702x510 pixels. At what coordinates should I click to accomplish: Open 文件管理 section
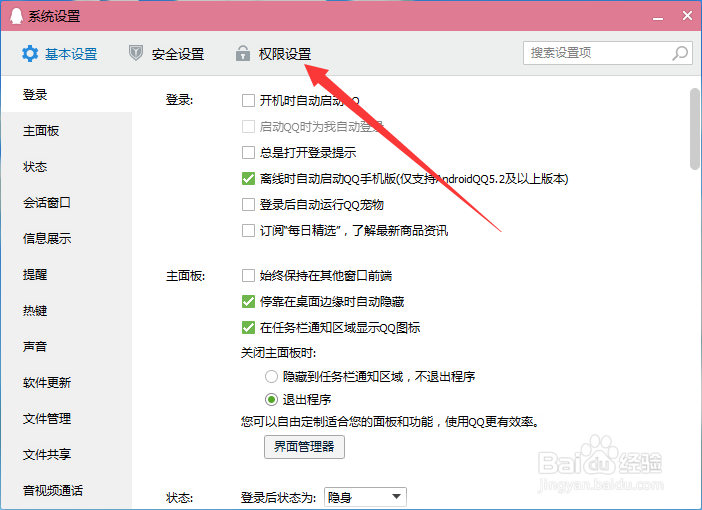[66, 419]
